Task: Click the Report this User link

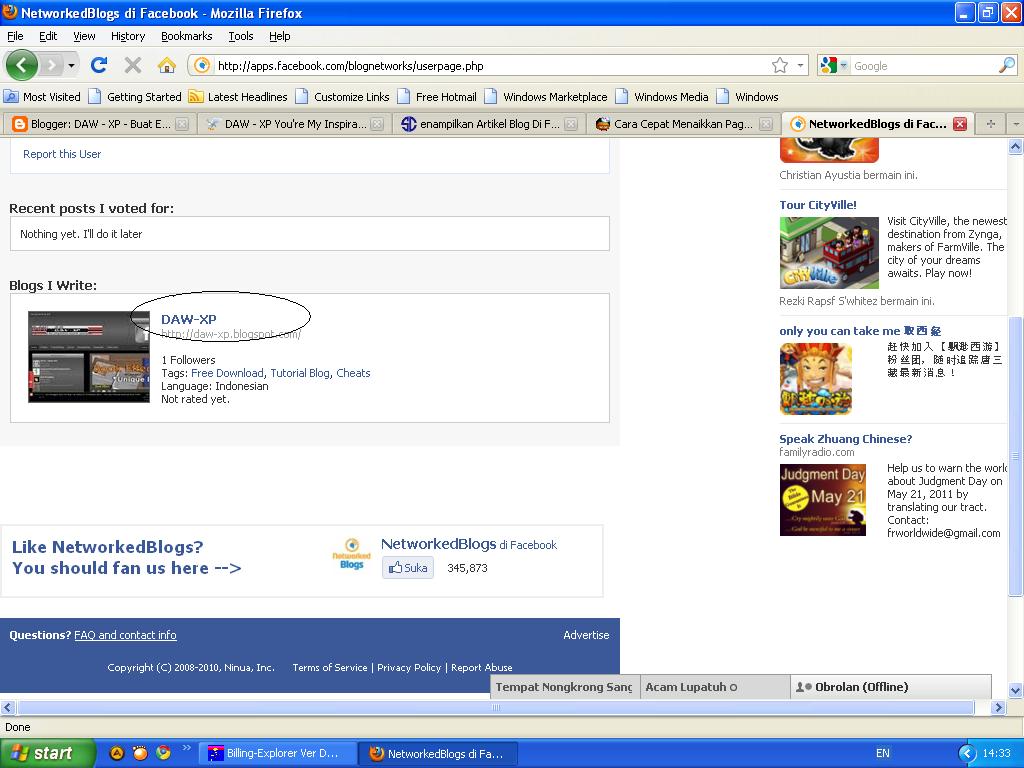Action: tap(62, 154)
